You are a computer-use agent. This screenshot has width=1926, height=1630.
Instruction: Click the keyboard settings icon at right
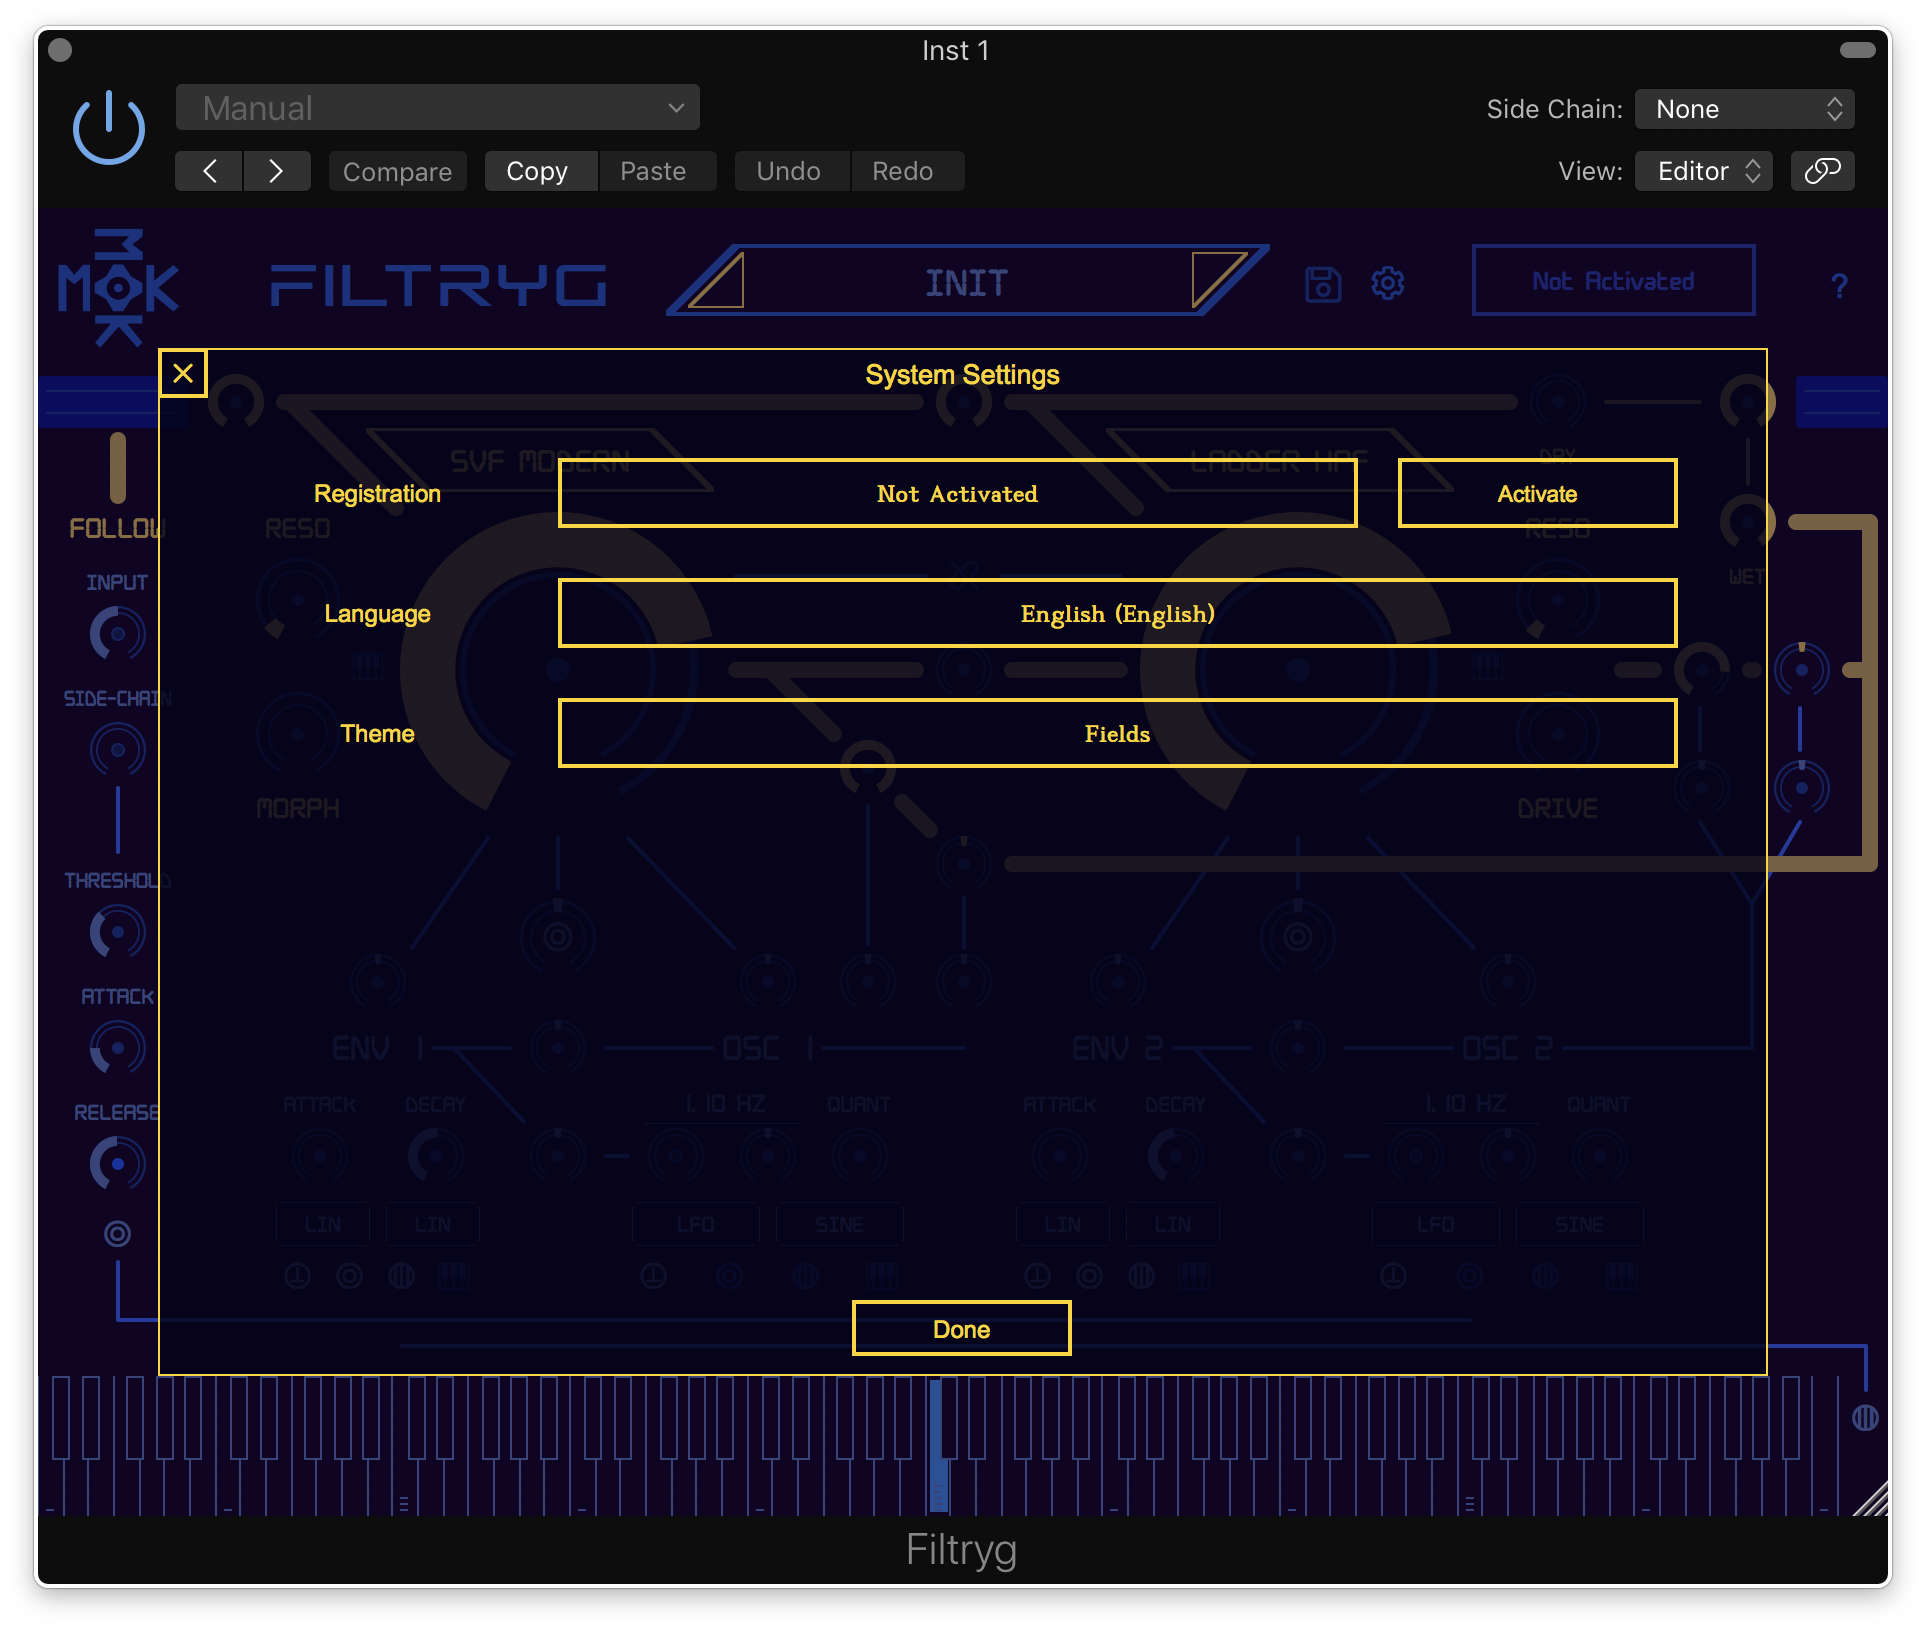(x=1864, y=1417)
